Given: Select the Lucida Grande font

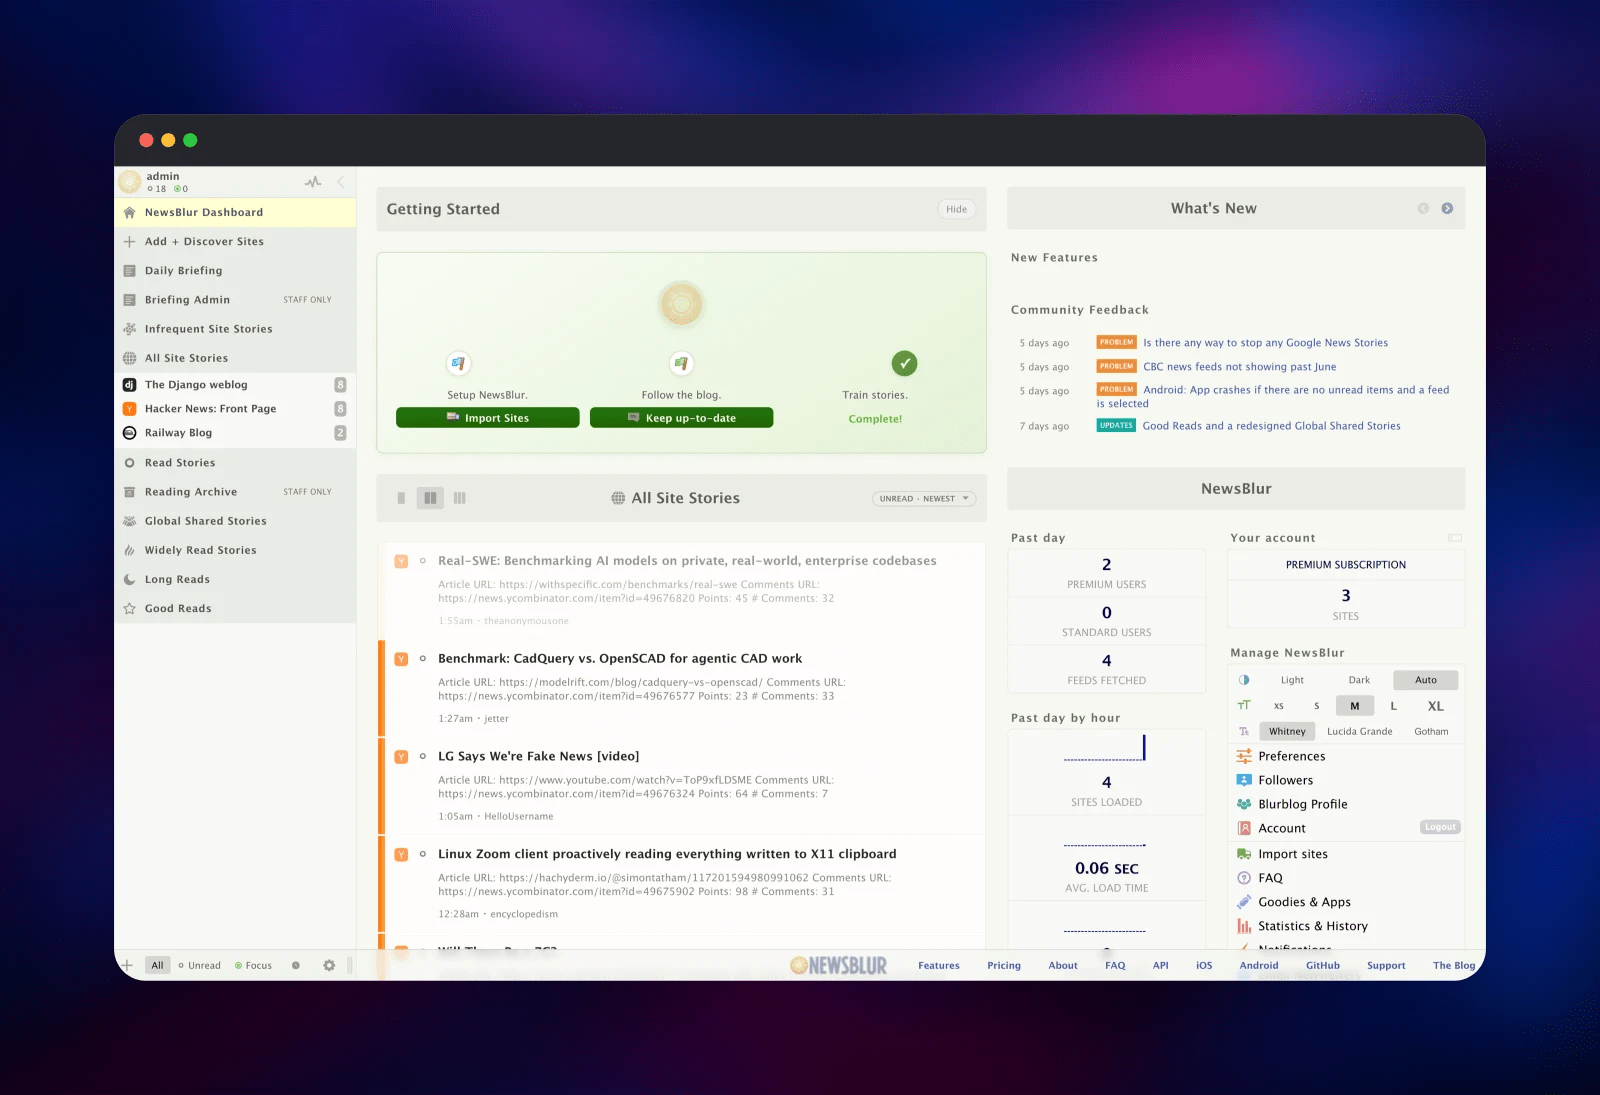Looking at the screenshot, I should 1360,732.
